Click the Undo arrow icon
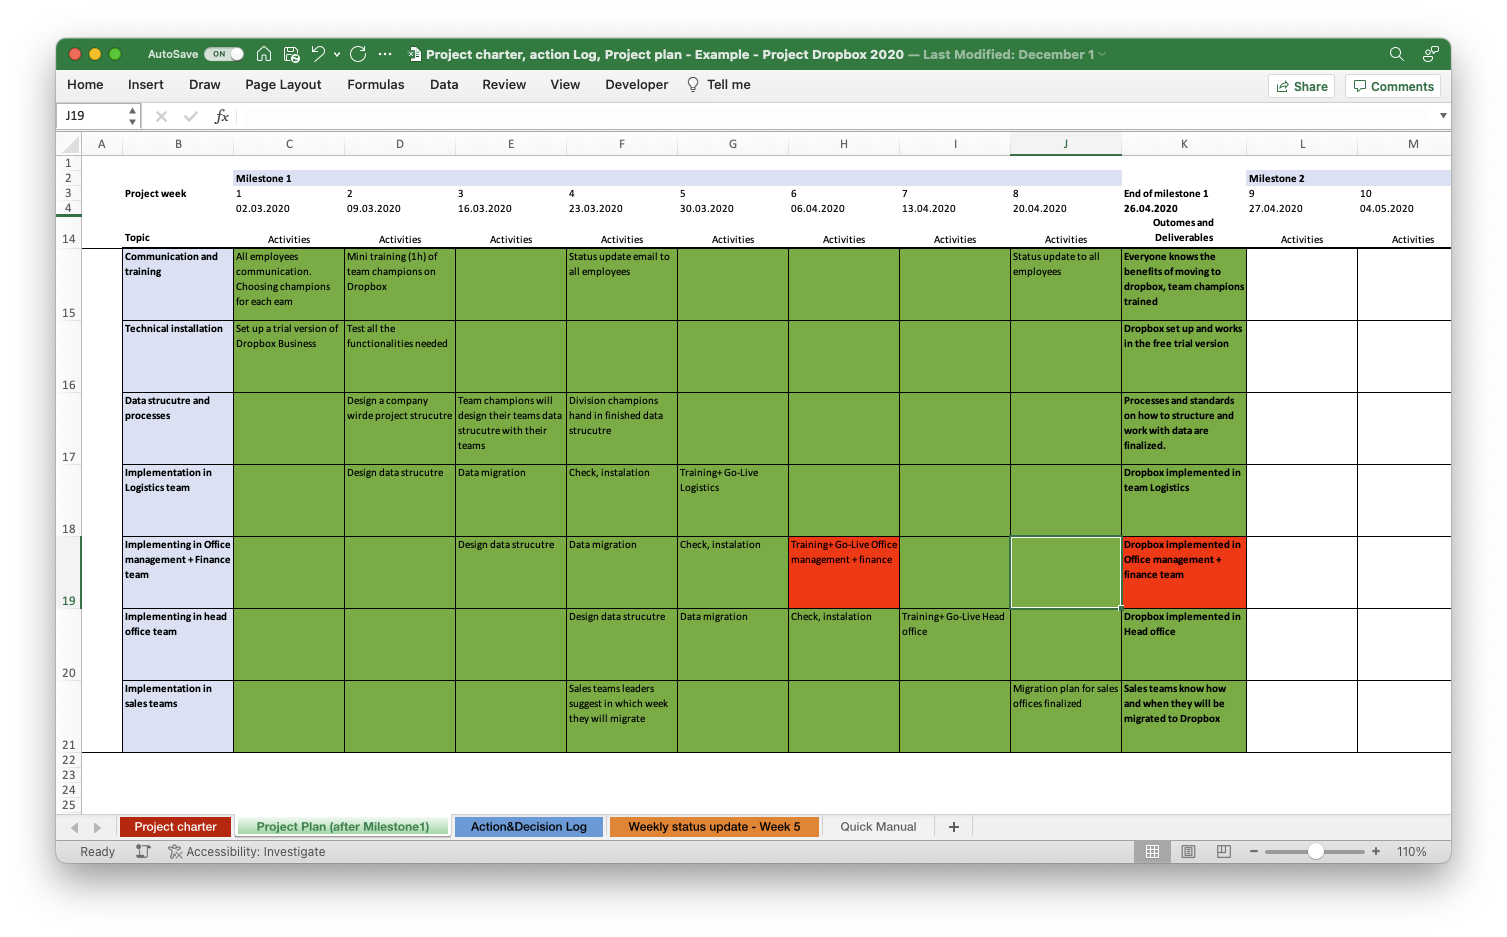1507x937 pixels. 318,54
